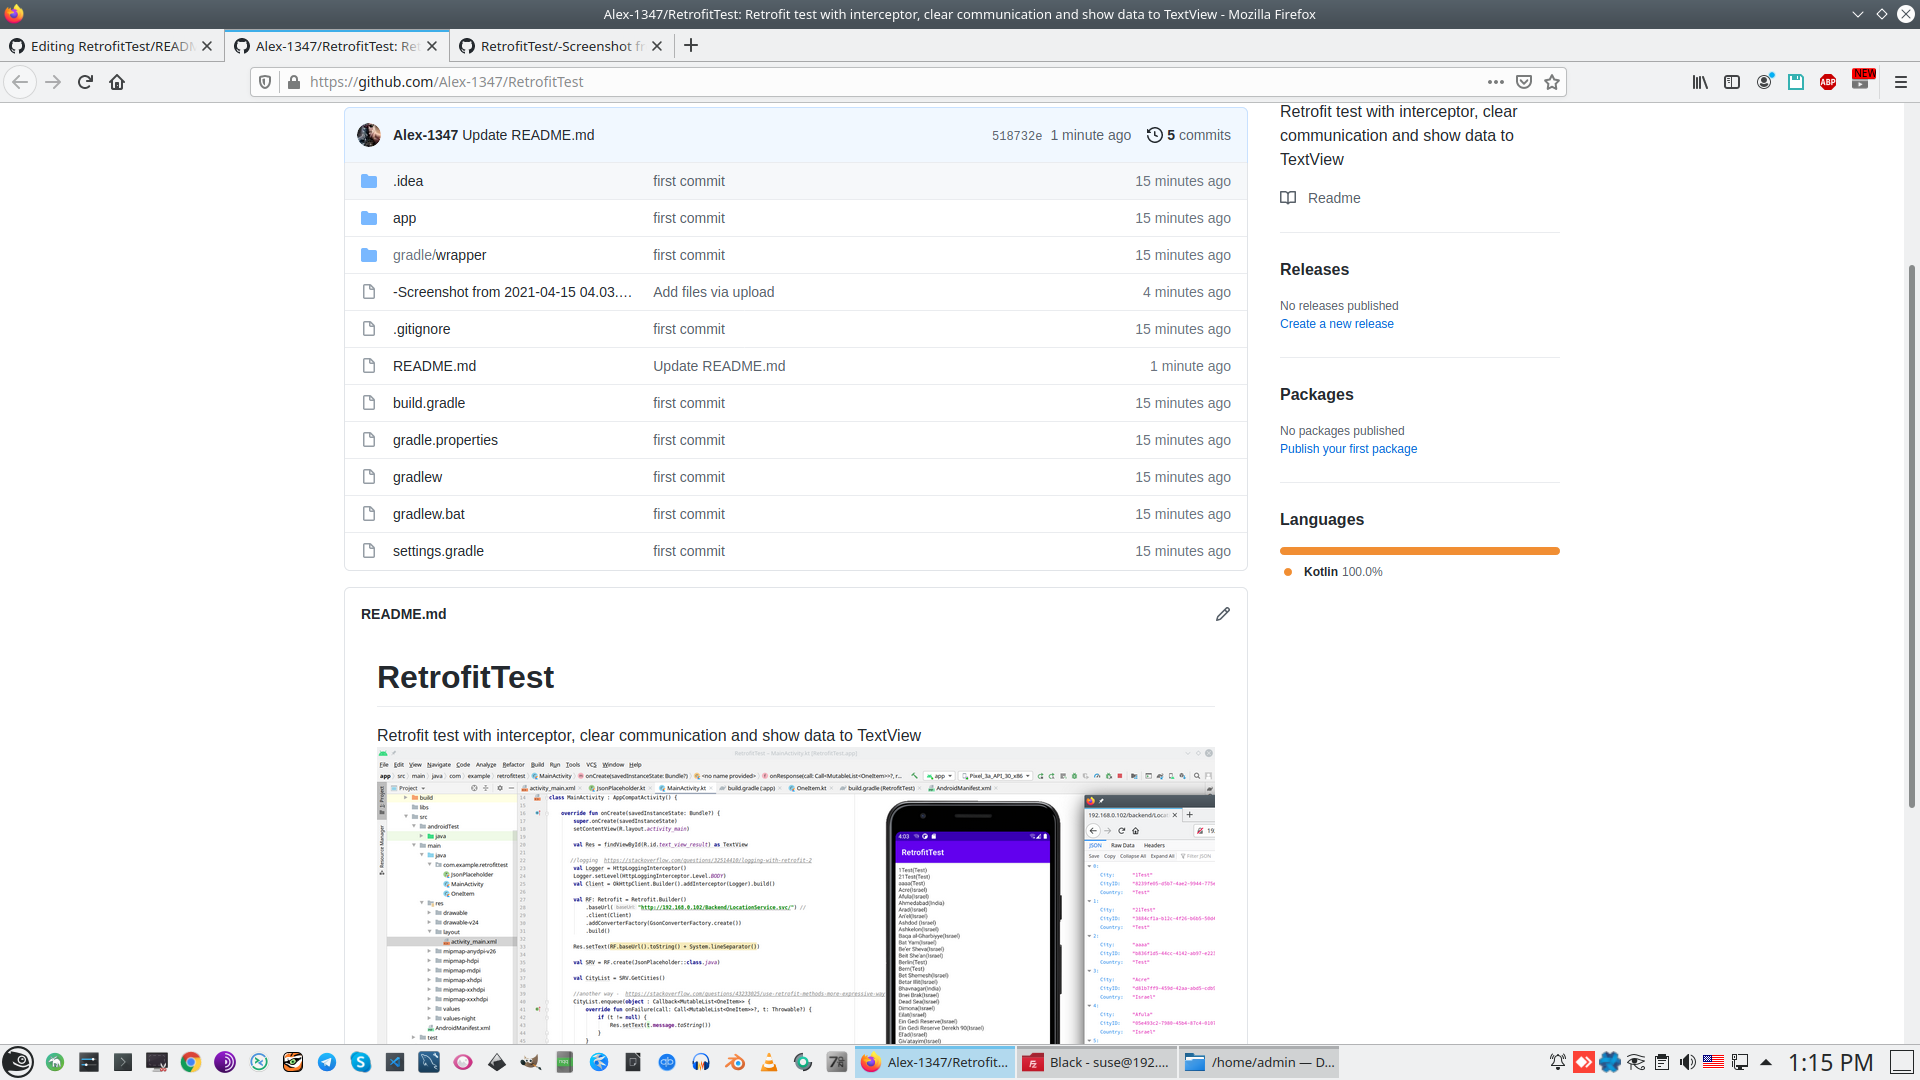Image resolution: width=1920 pixels, height=1080 pixels.
Task: Click the Adblock Plus extension icon
Action: (x=1827, y=82)
